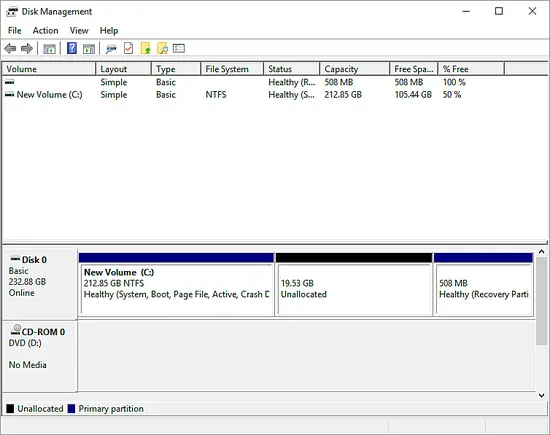Open the View menu
550x435 pixels.
(79, 31)
